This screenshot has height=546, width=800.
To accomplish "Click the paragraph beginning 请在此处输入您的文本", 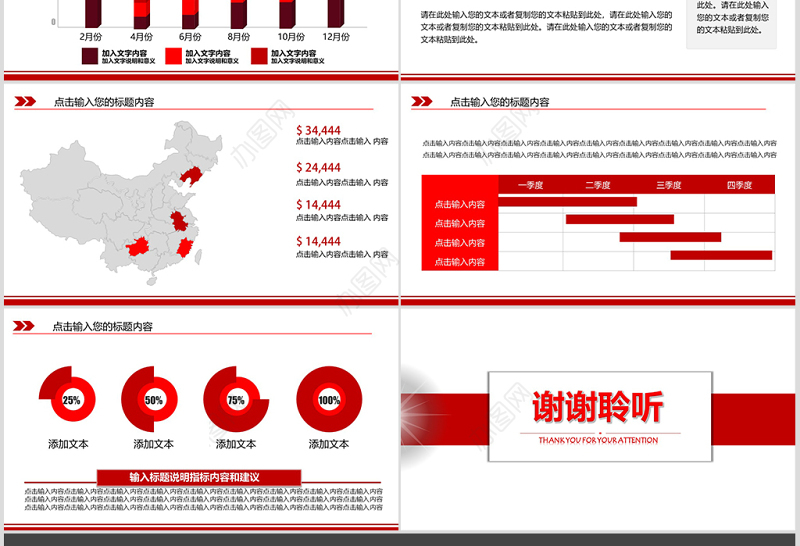I will click(546, 27).
